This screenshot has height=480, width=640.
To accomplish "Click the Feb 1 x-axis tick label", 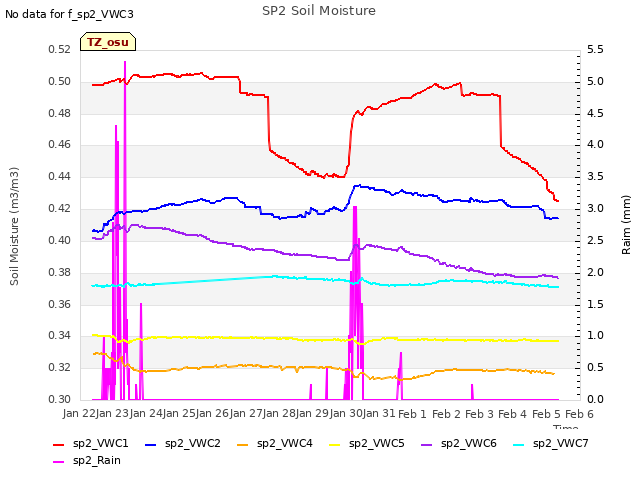I will pyautogui.click(x=412, y=414).
